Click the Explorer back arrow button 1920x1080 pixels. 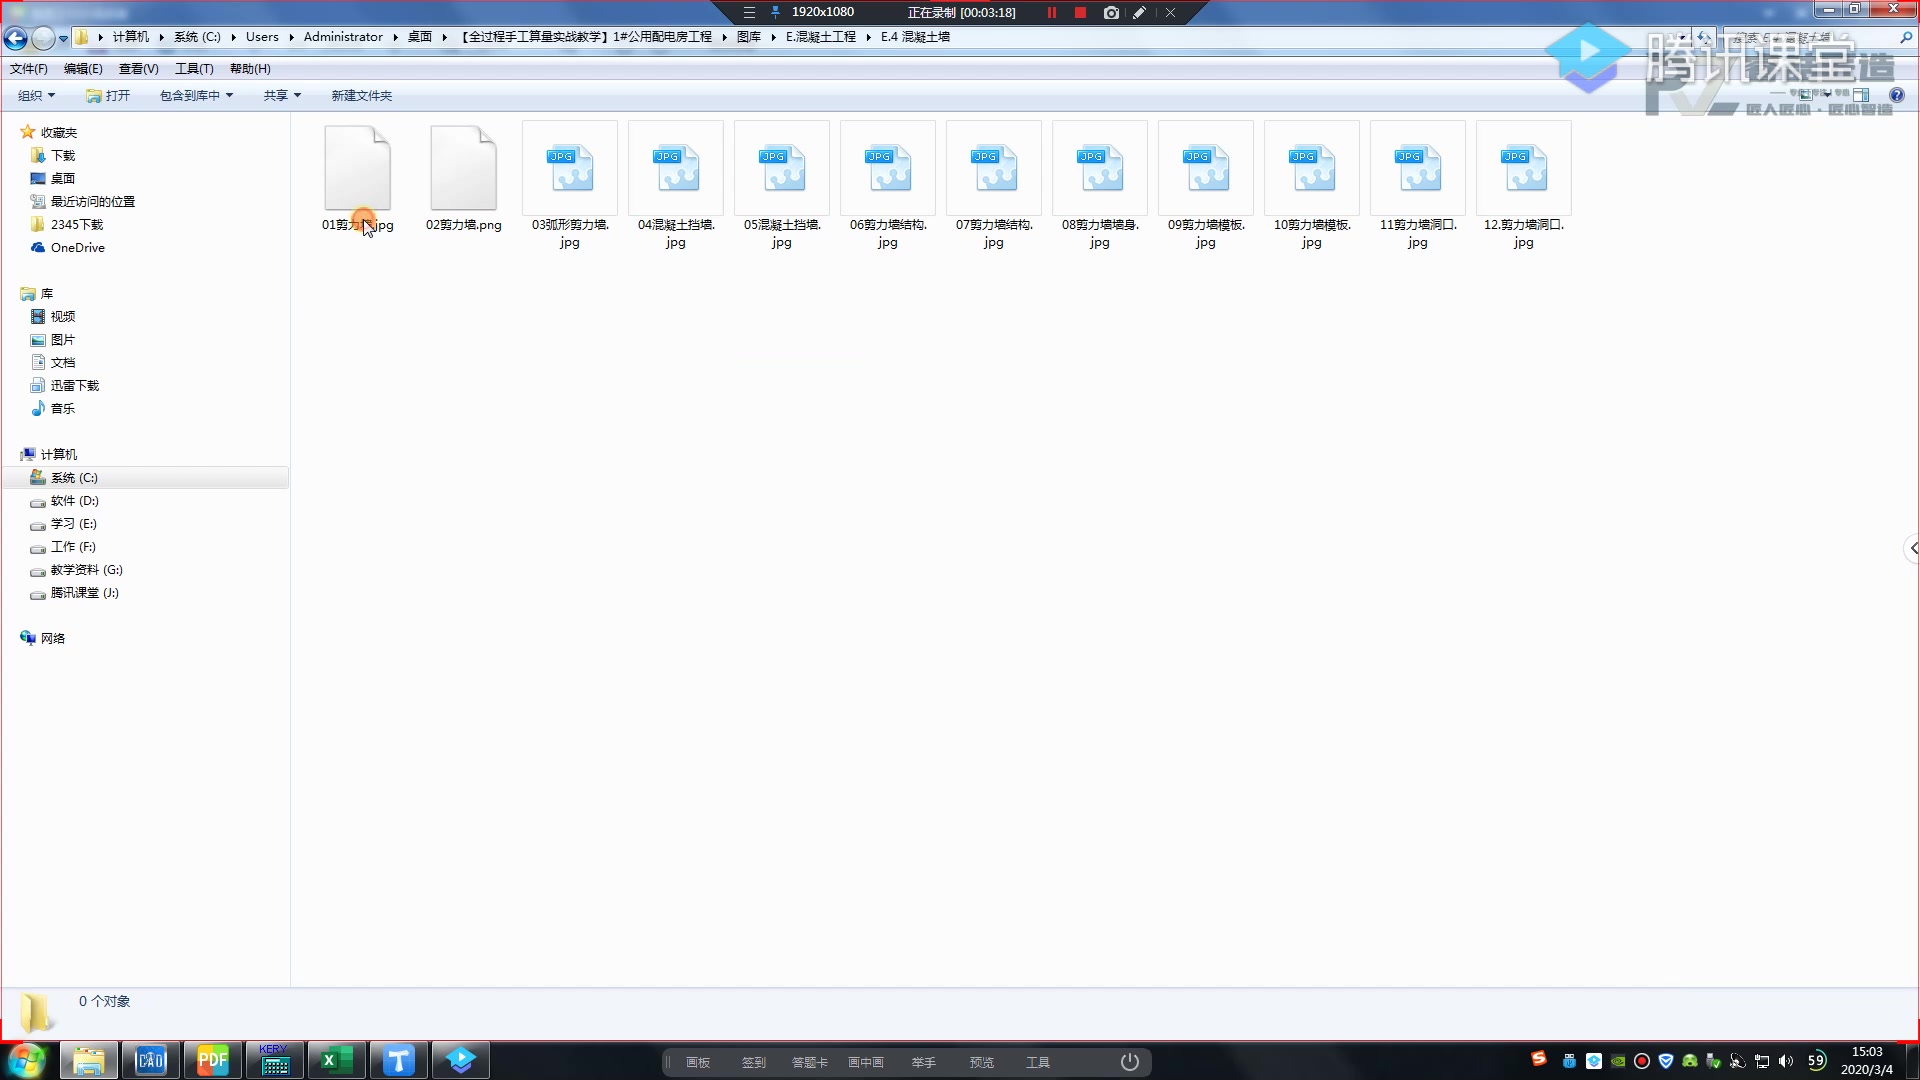(16, 38)
